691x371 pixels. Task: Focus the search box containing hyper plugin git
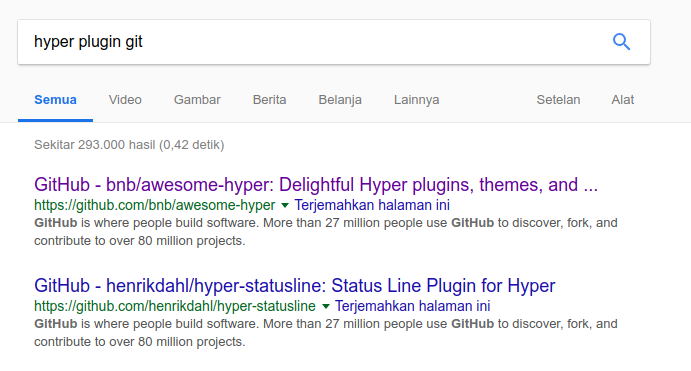tap(334, 42)
